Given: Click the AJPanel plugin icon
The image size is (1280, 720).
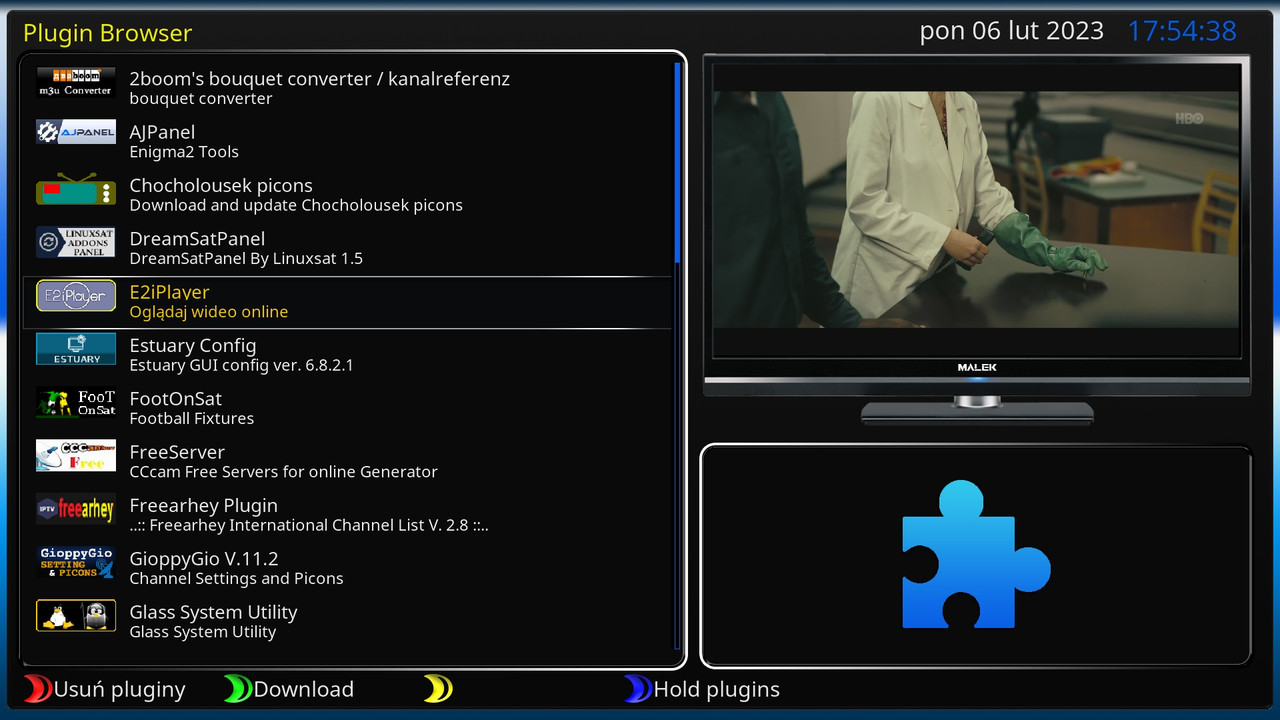Looking at the screenshot, I should (76, 133).
